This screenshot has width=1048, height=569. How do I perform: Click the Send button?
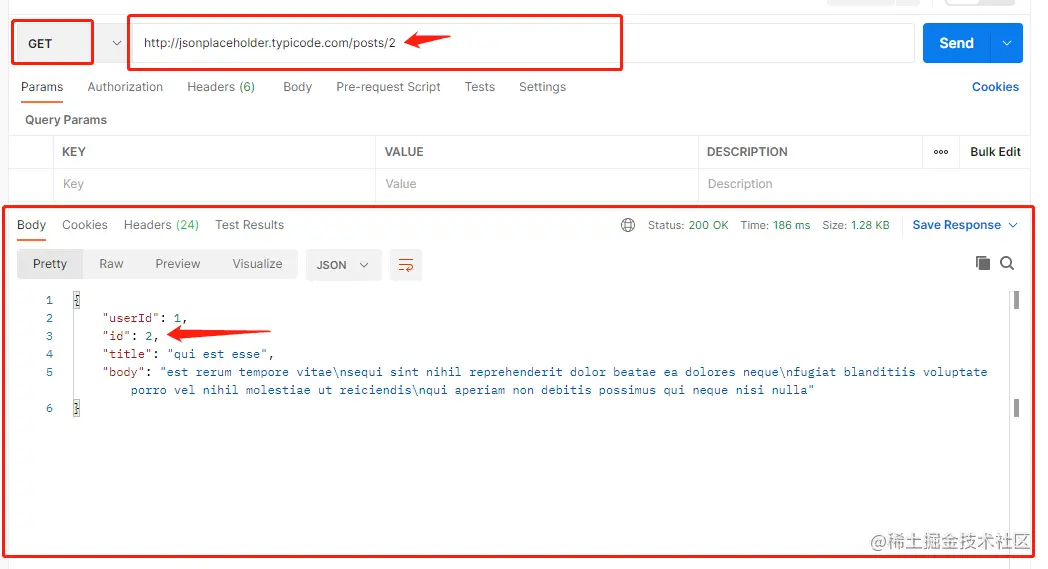point(956,43)
